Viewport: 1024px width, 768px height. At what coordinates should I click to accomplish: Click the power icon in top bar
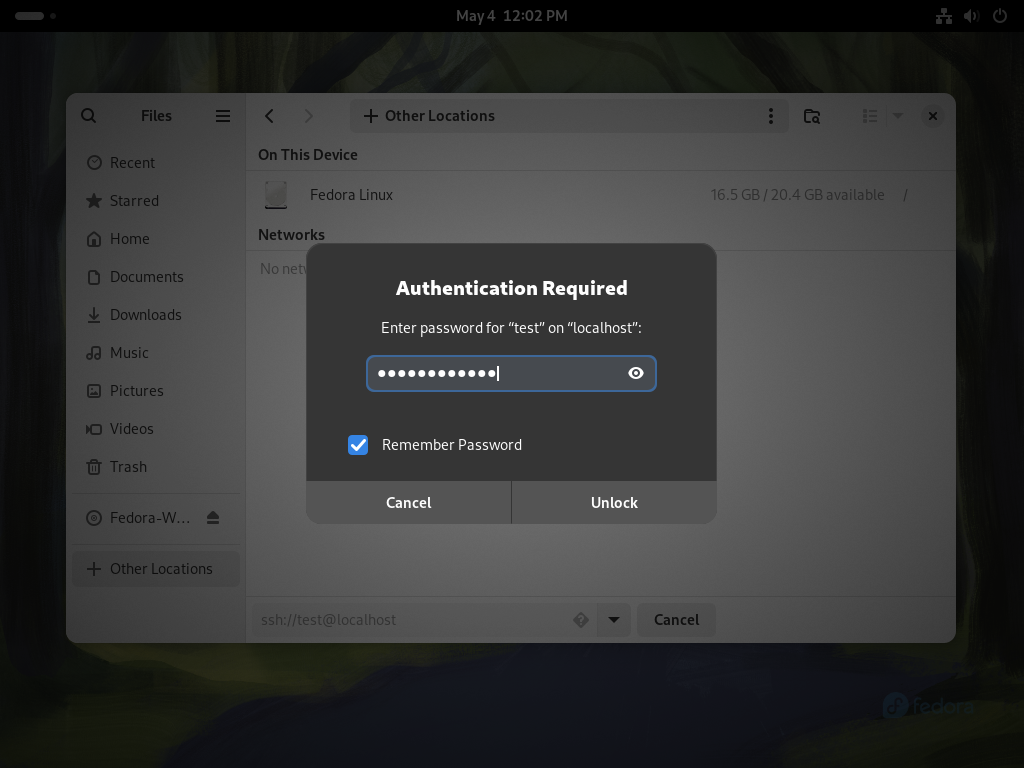tap(1000, 16)
